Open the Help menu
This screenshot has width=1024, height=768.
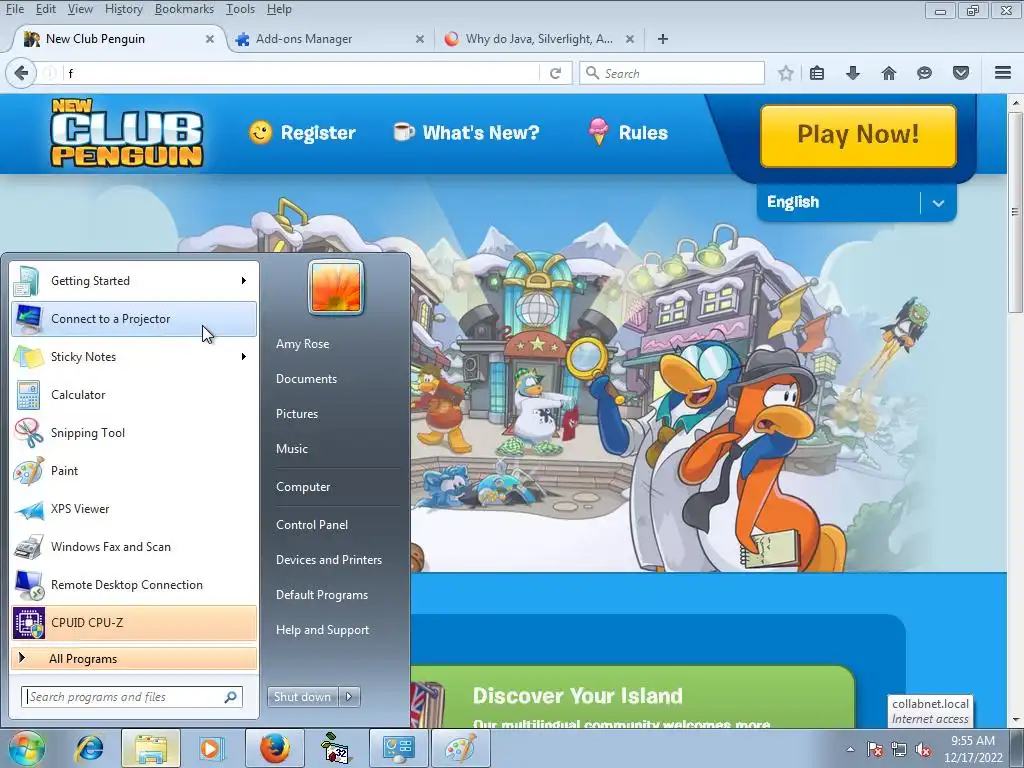point(280,9)
